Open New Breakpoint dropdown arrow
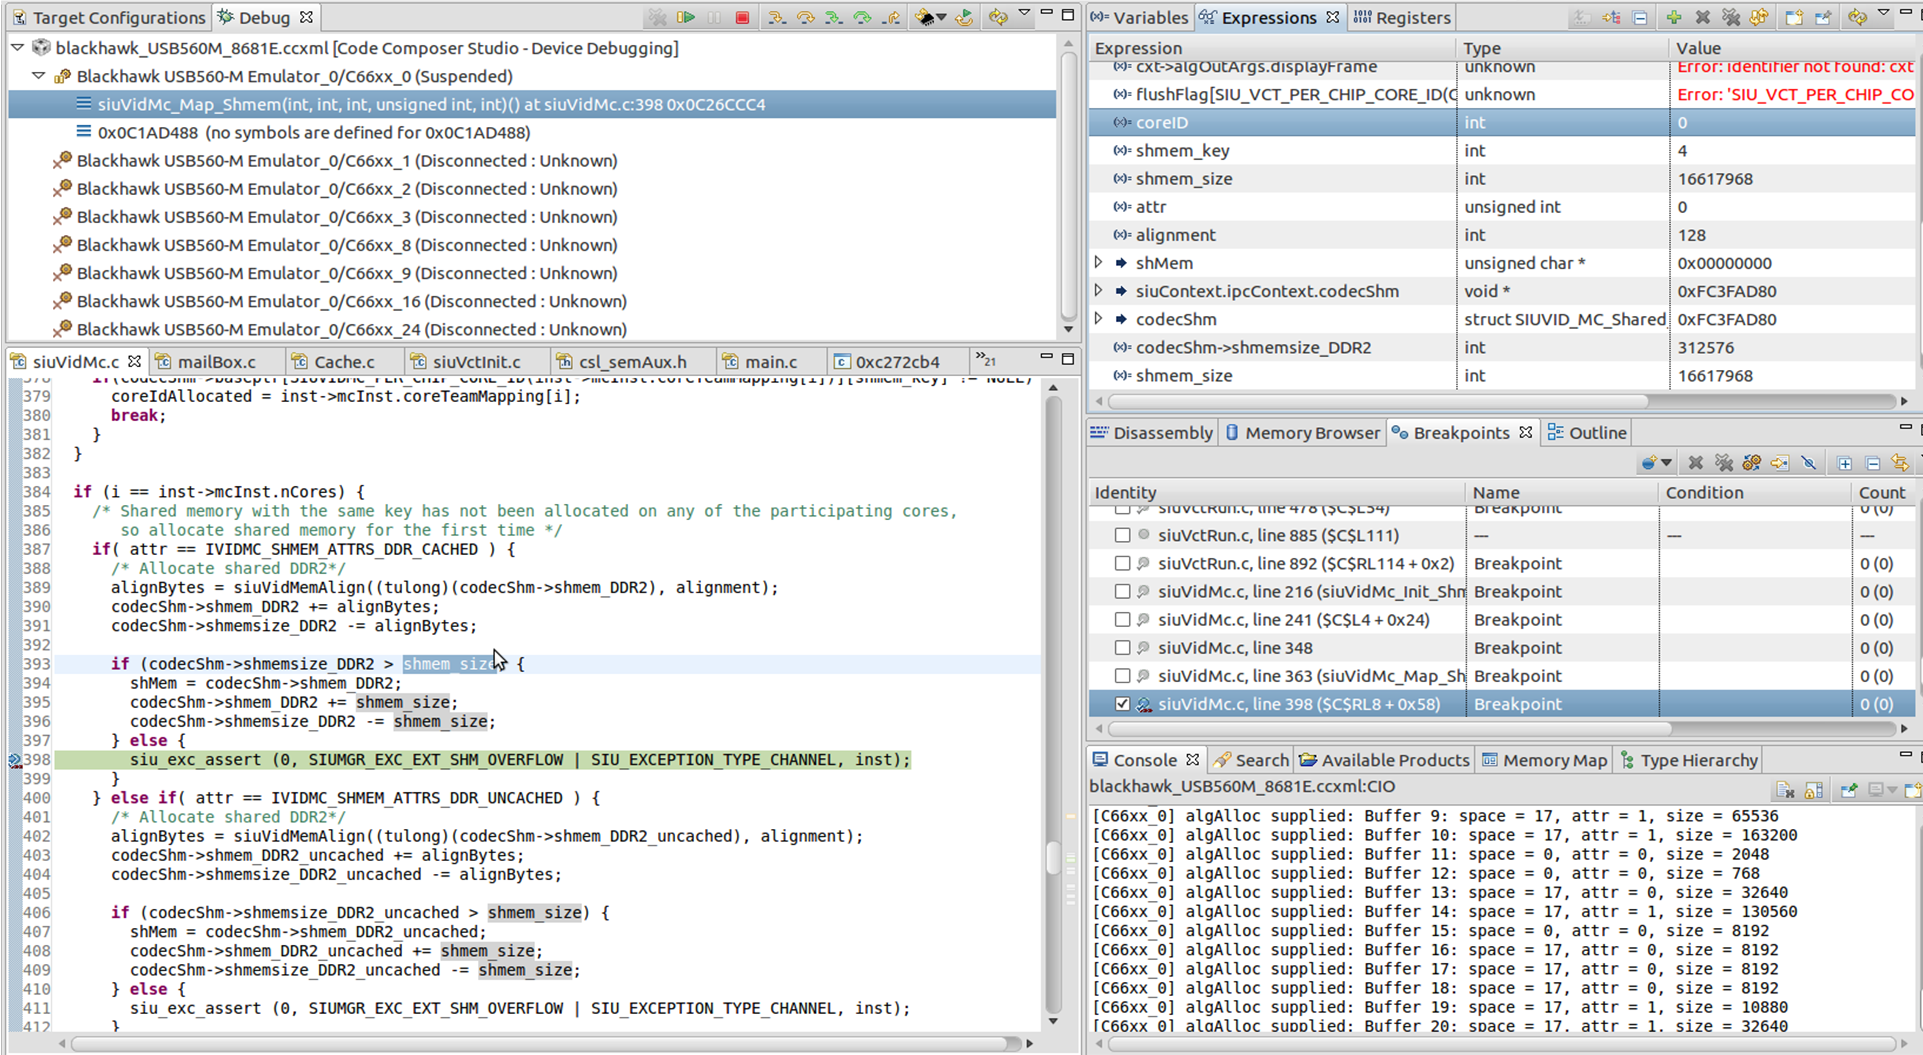 coord(1666,463)
